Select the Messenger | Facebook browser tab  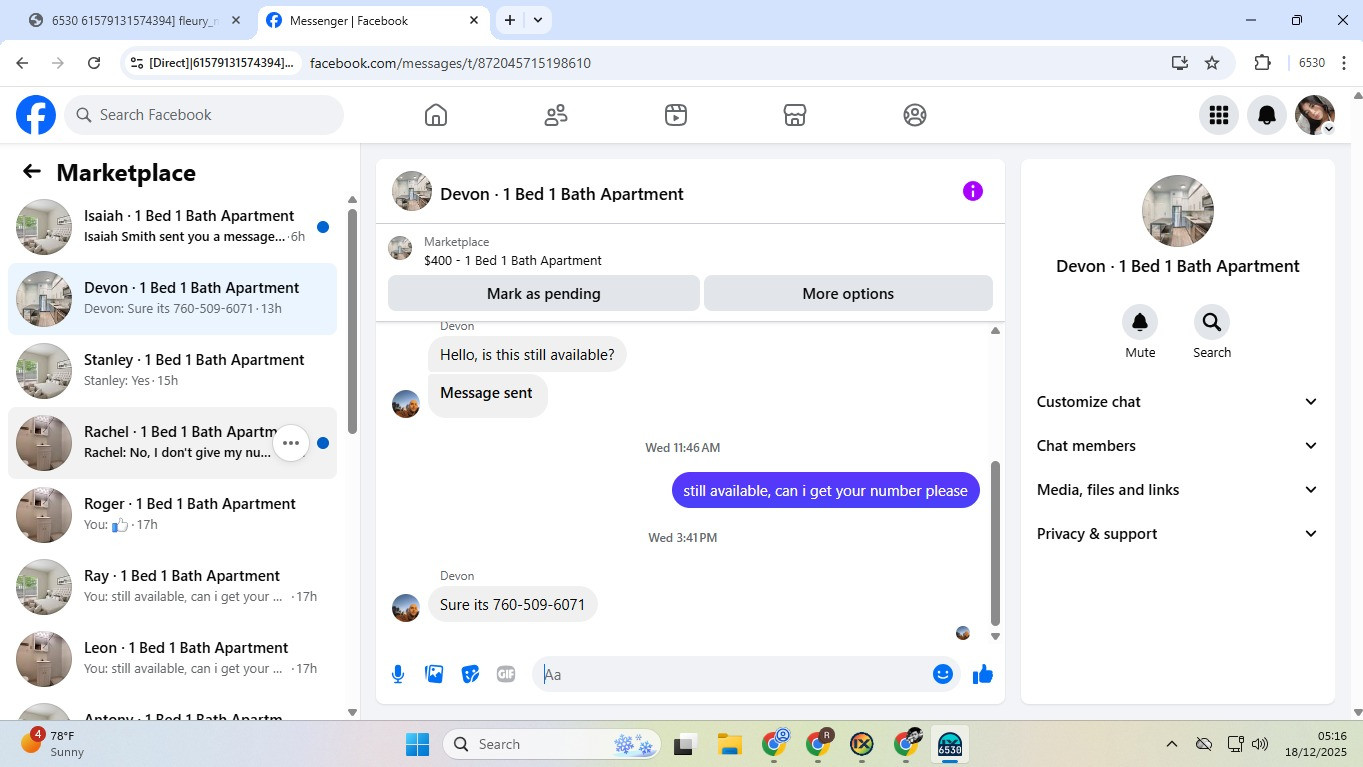point(372,20)
